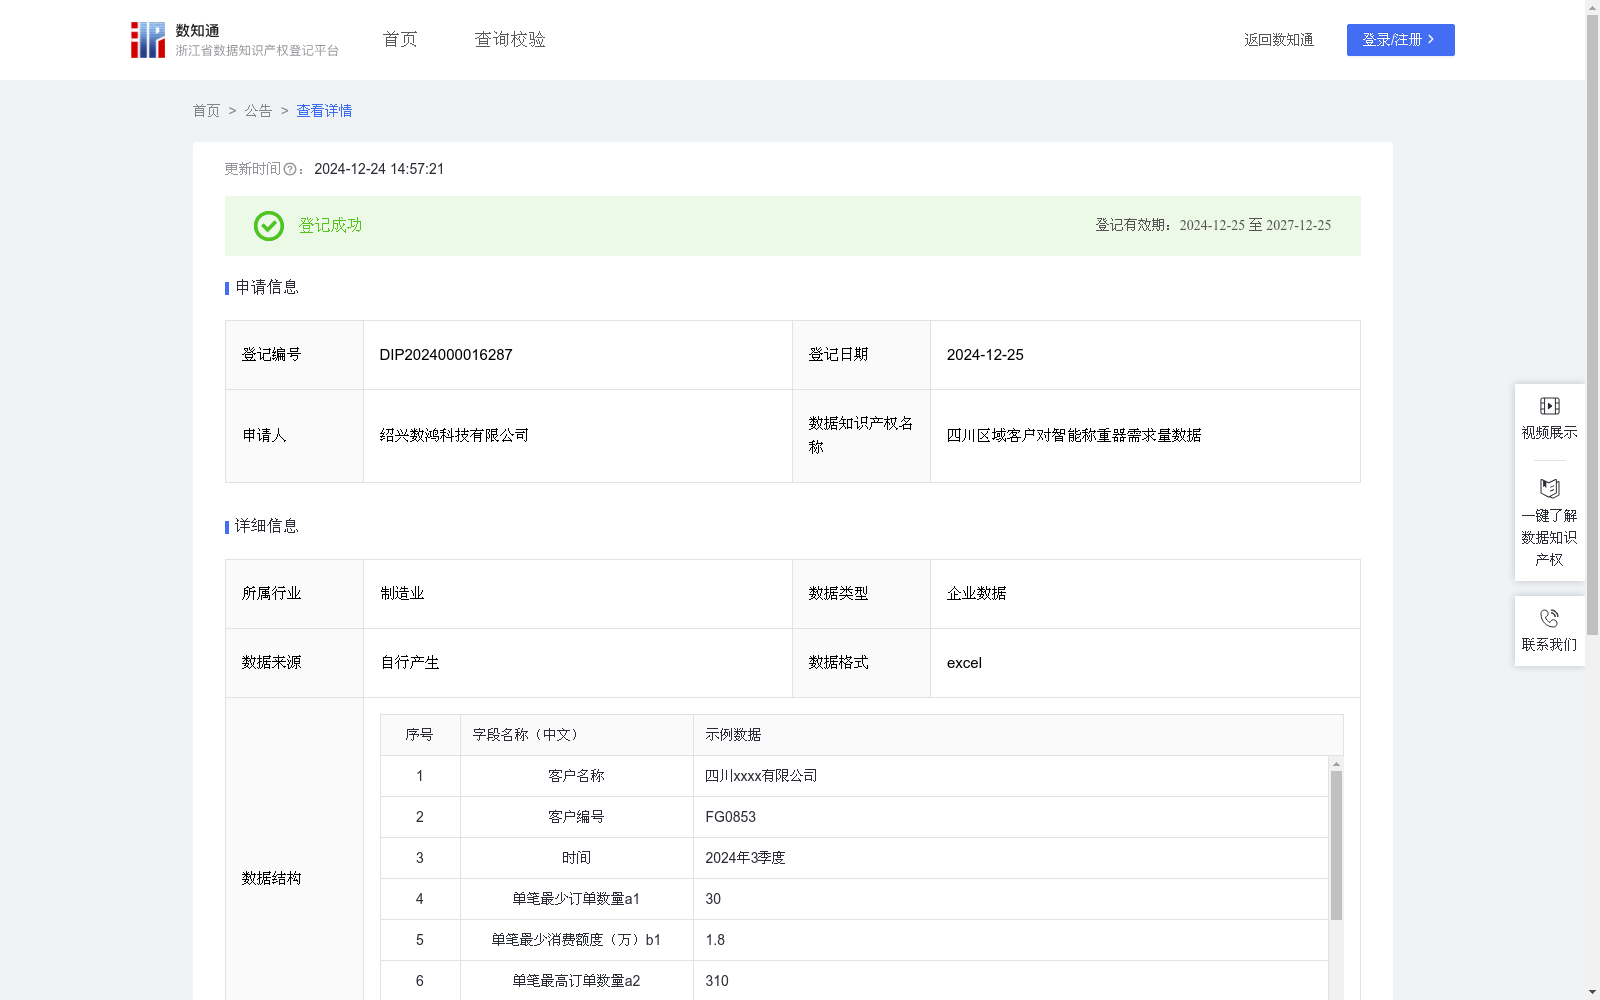Click sample value FG0853
The image size is (1600, 1000).
(730, 817)
